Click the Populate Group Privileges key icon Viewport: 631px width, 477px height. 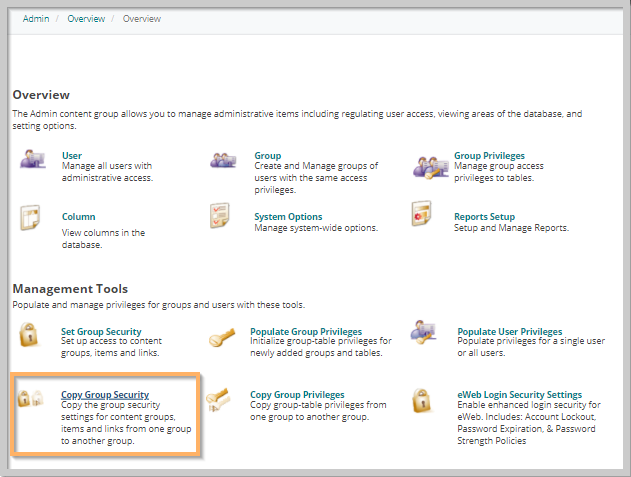[222, 337]
